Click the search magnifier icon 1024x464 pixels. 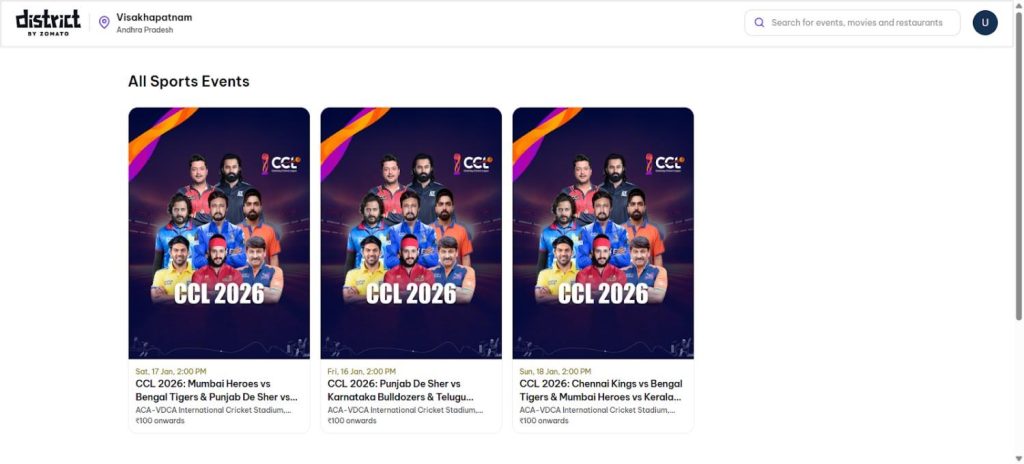759,22
